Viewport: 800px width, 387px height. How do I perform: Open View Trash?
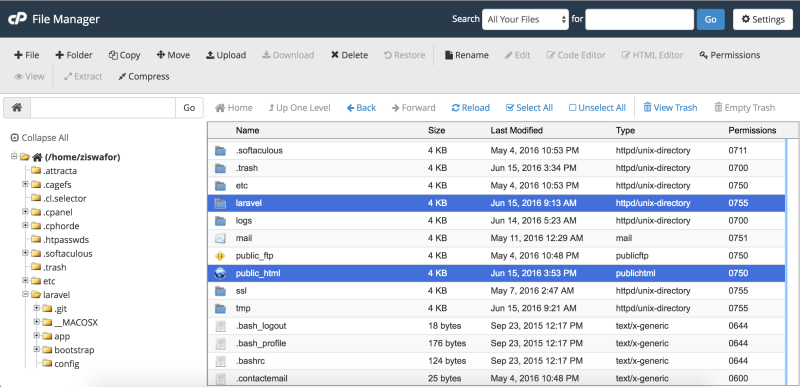point(670,108)
